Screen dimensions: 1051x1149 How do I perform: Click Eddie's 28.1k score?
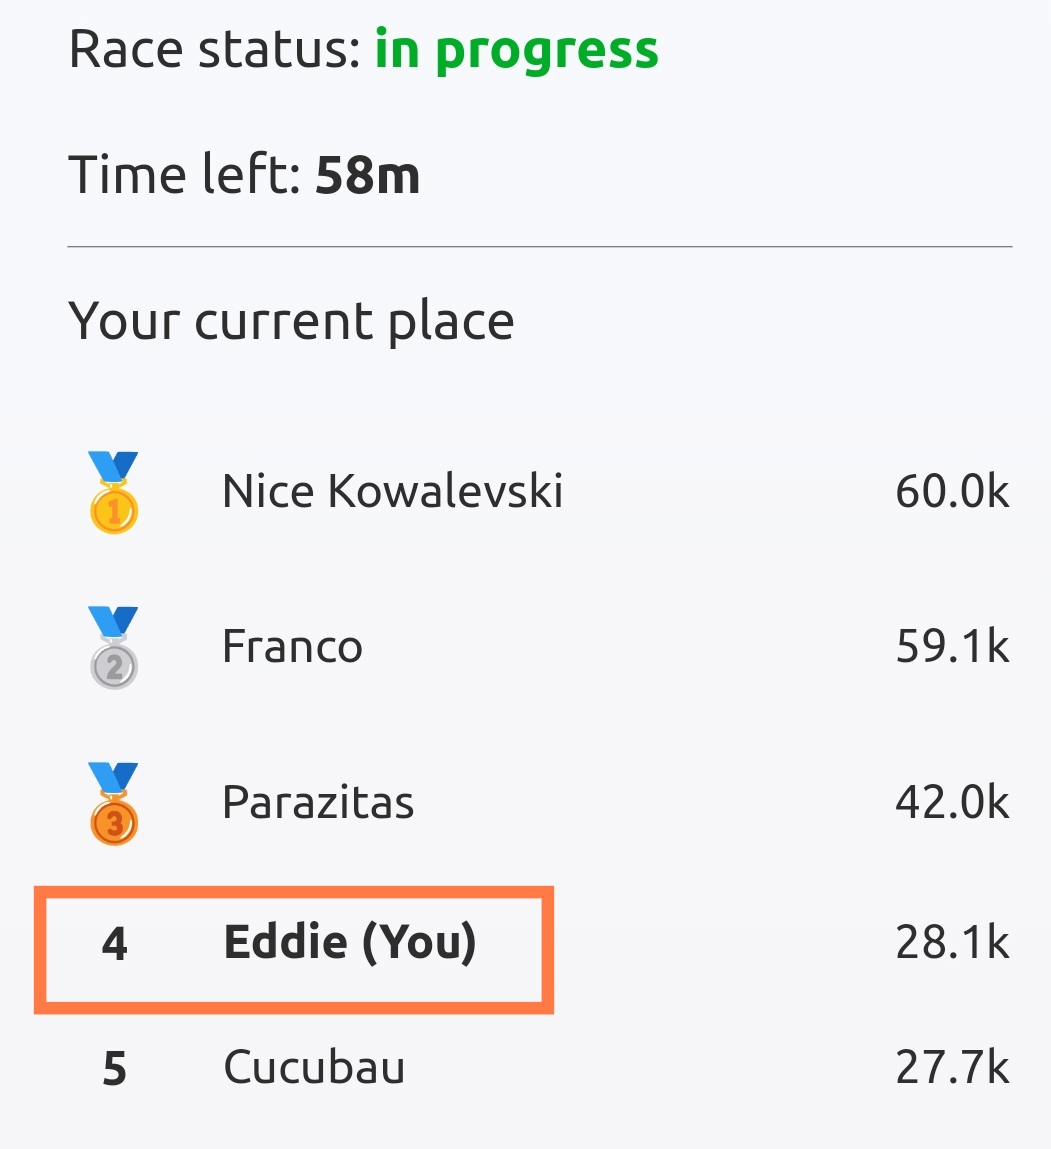click(x=952, y=942)
